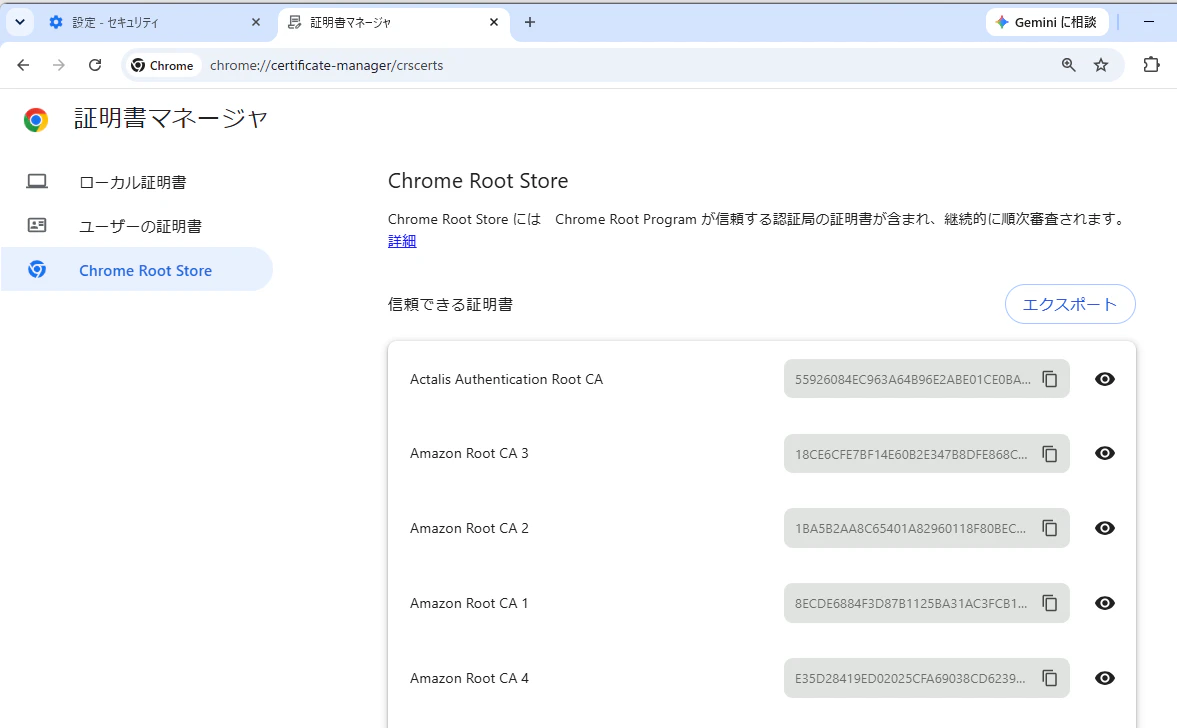The image size is (1177, 728).
Task: Open the tab search dropdown arrow
Action: click(x=20, y=23)
